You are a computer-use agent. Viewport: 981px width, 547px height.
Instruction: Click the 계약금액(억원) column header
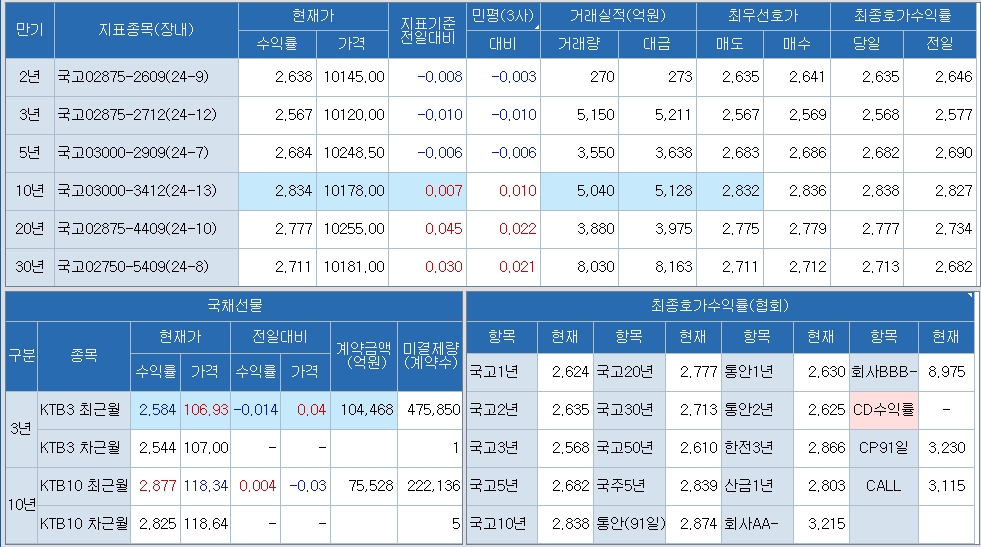364,356
